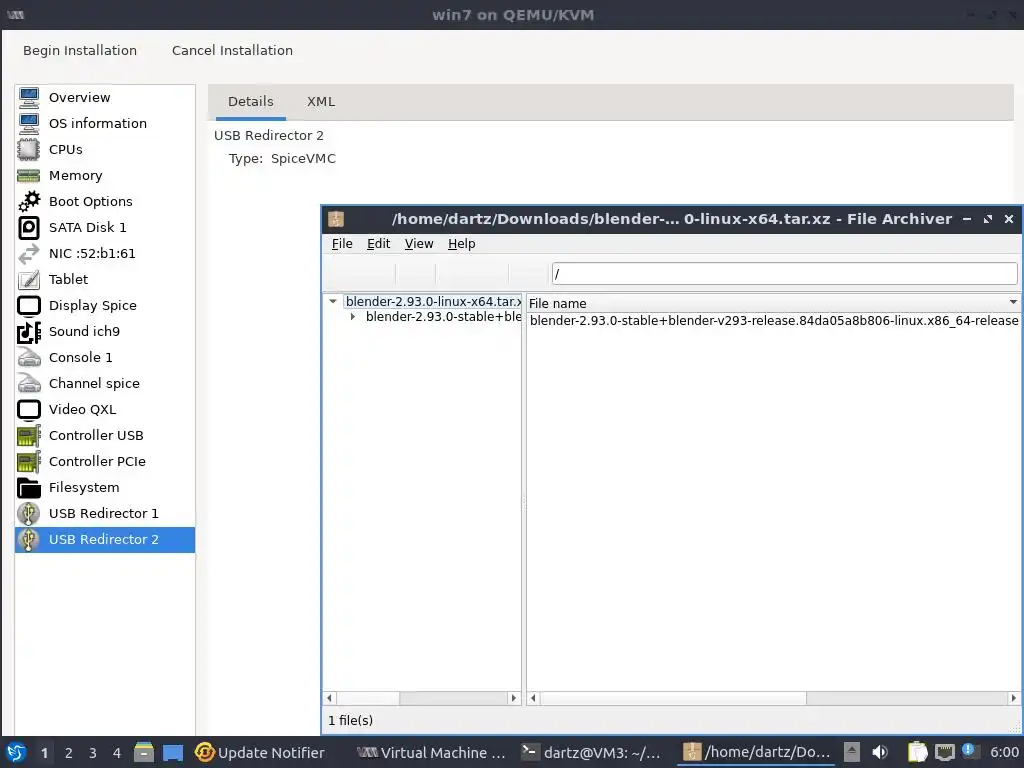Click the archive path location field
The image size is (1024, 768).
click(784, 274)
